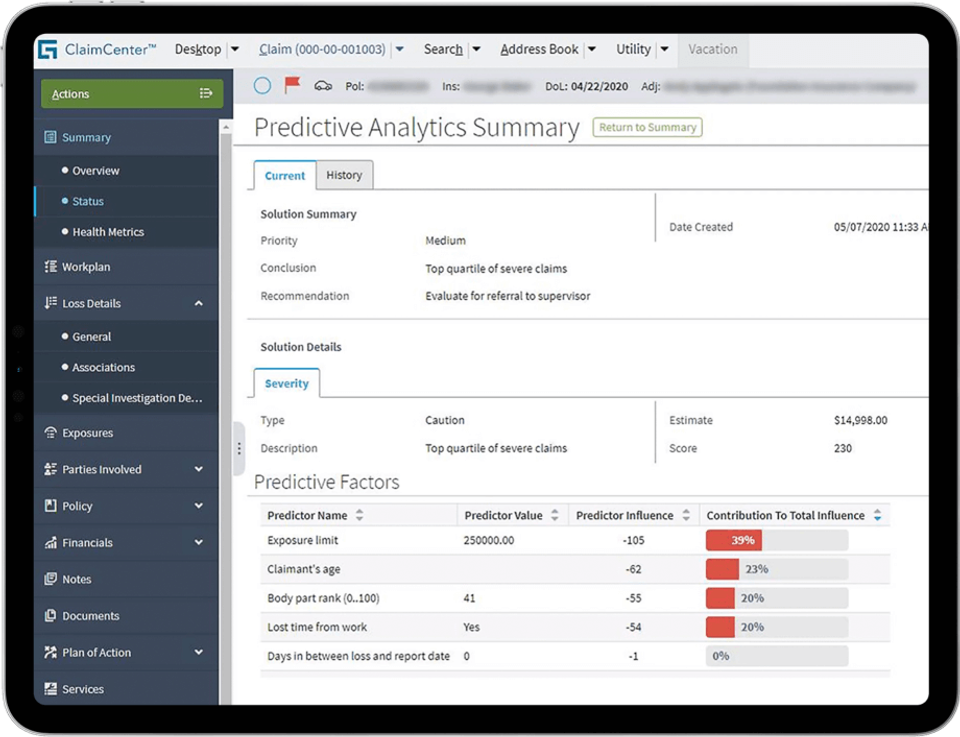Click the green Actions button
960x737 pixels.
131,93
